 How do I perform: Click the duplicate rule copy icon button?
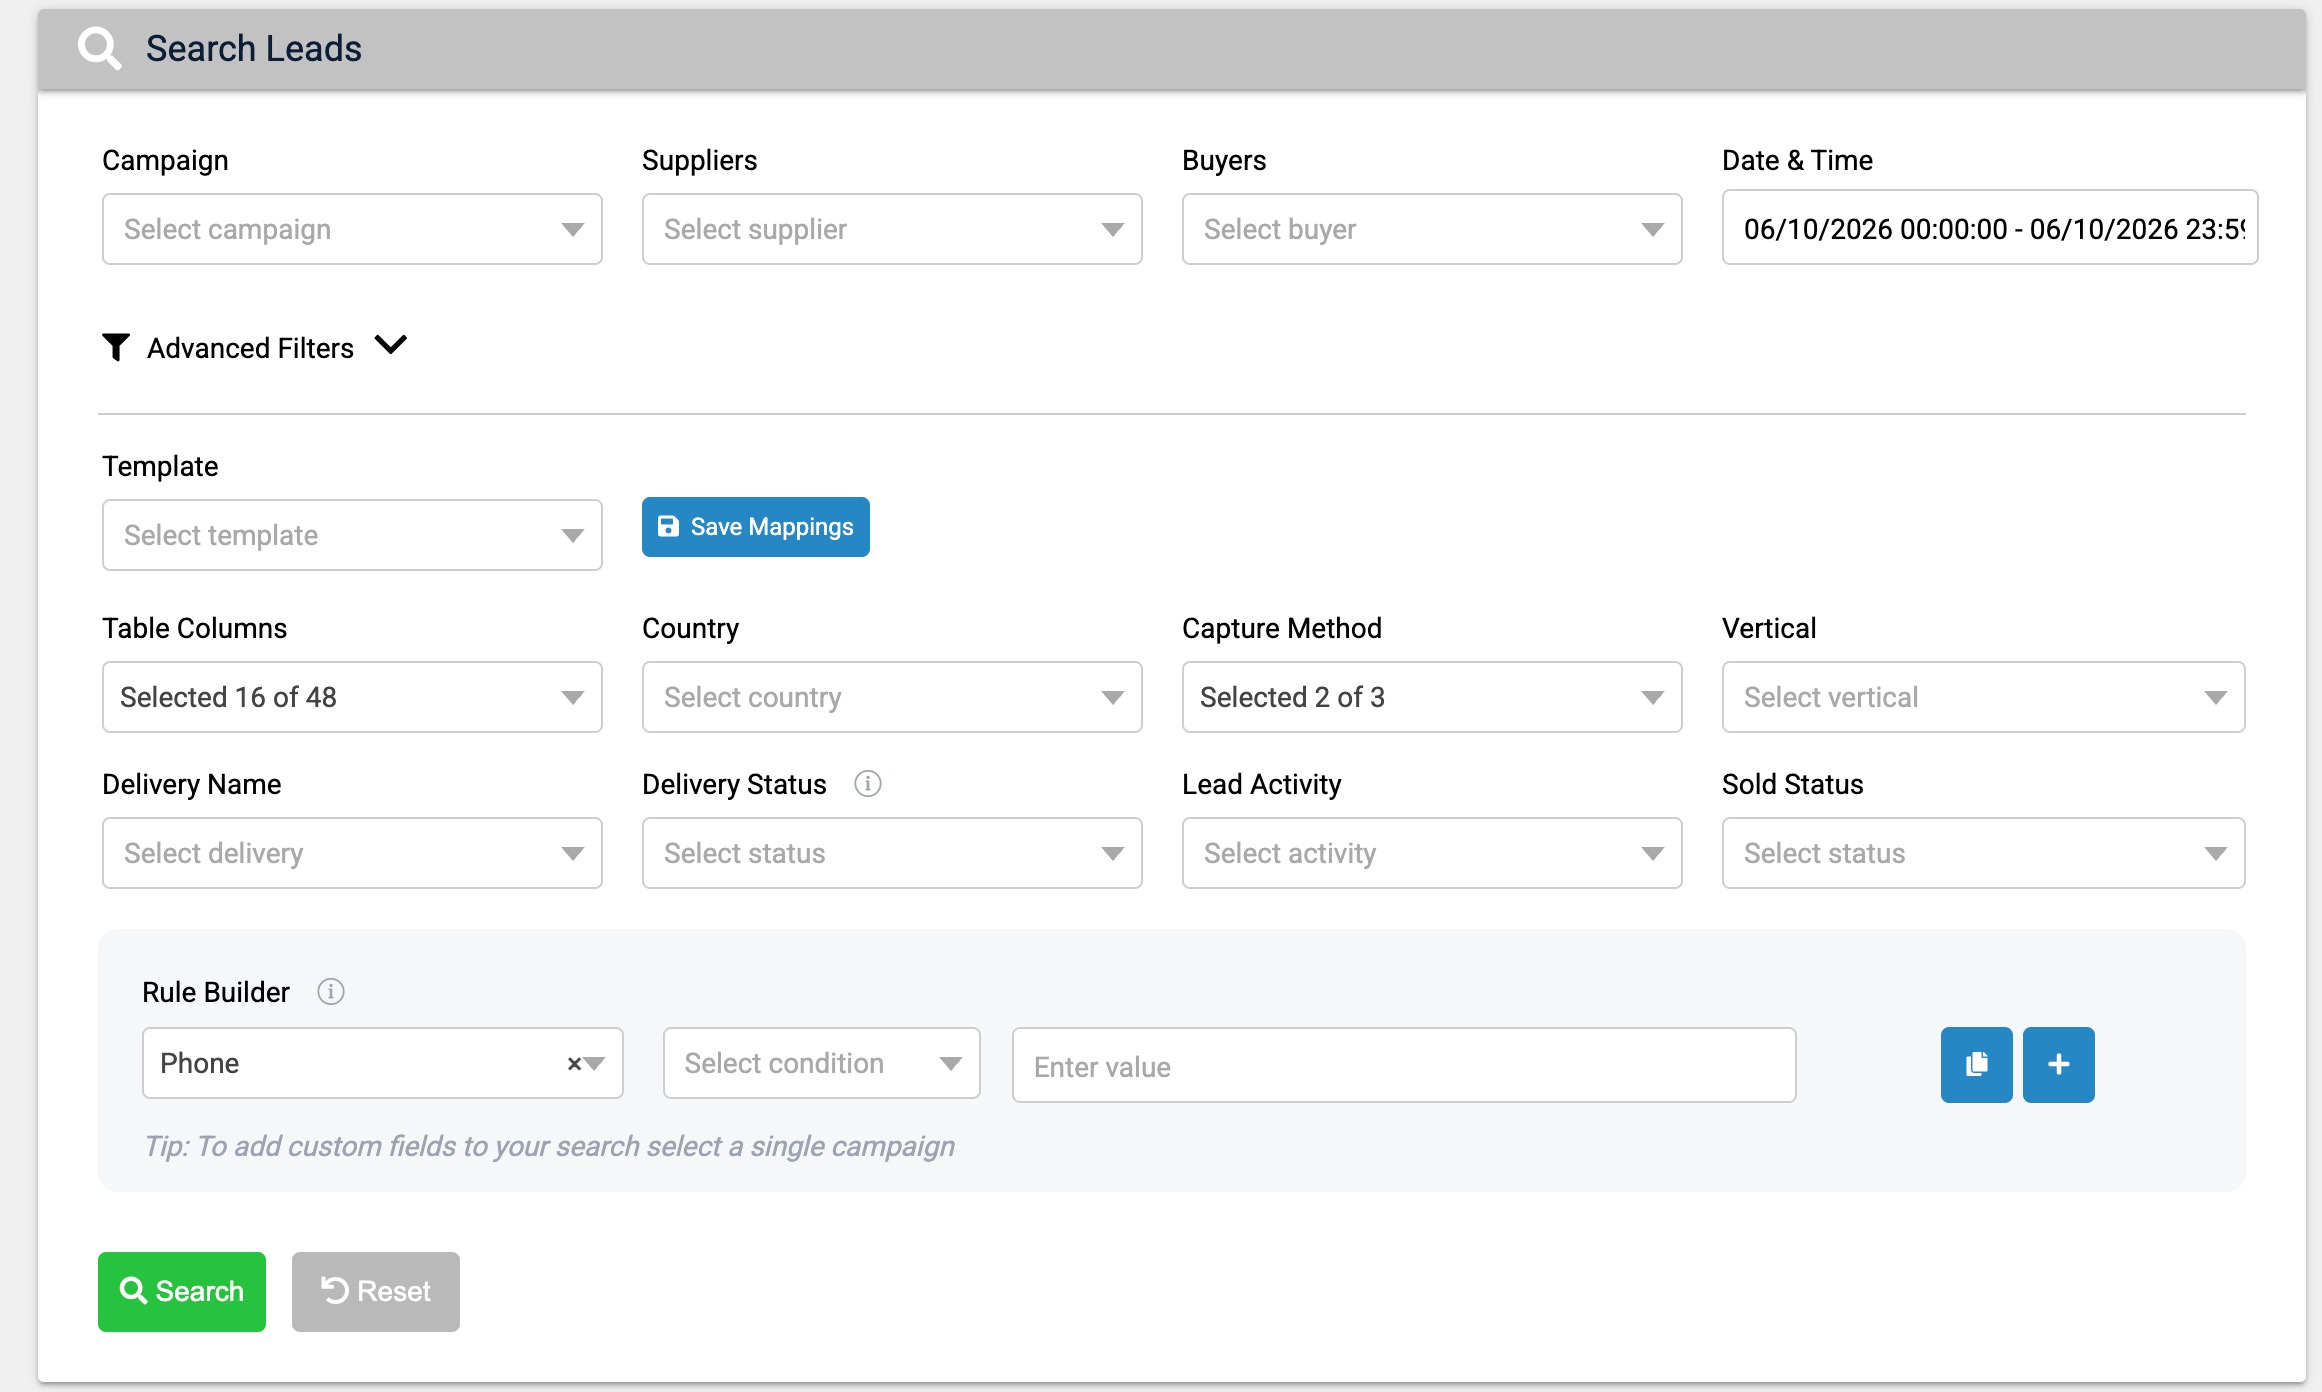(x=1976, y=1065)
